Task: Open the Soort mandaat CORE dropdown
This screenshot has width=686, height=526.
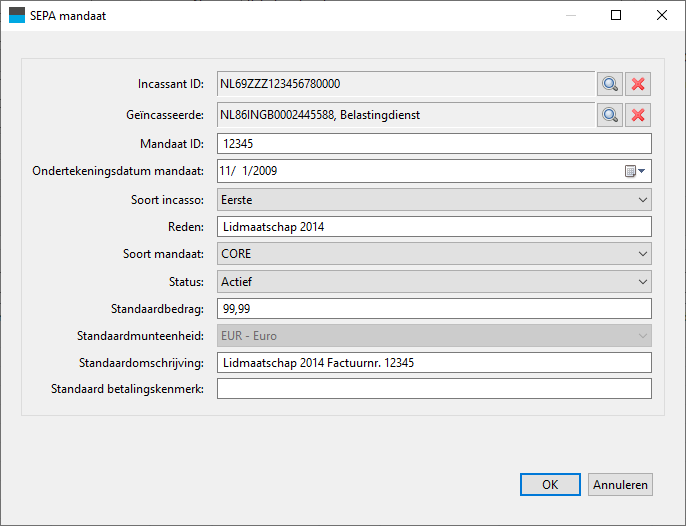Action: [x=434, y=254]
